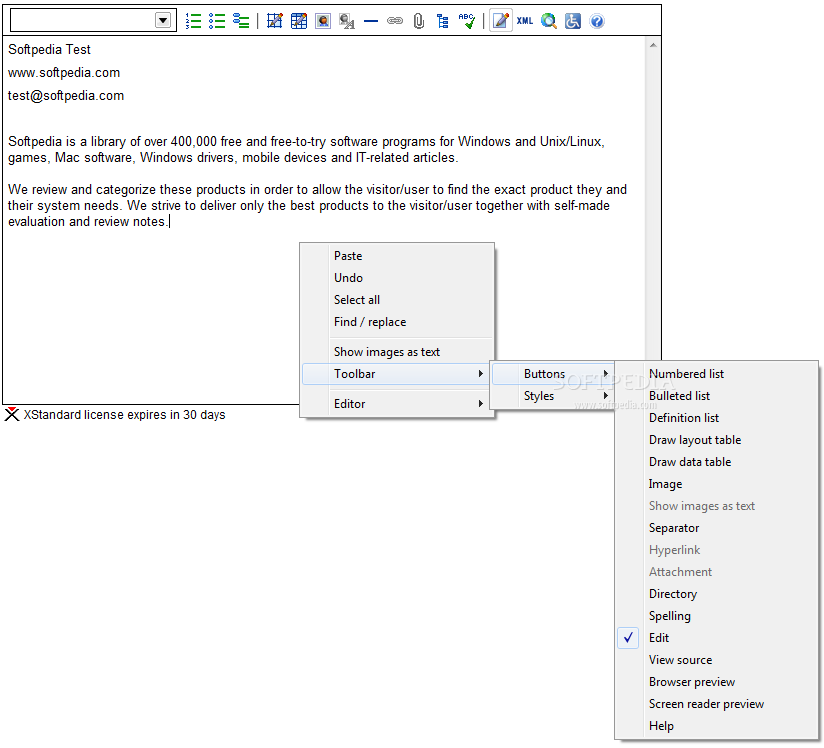The width and height of the screenshot is (824, 748).
Task: Click the Screen reader preview wheelchair icon
Action: coord(573,21)
